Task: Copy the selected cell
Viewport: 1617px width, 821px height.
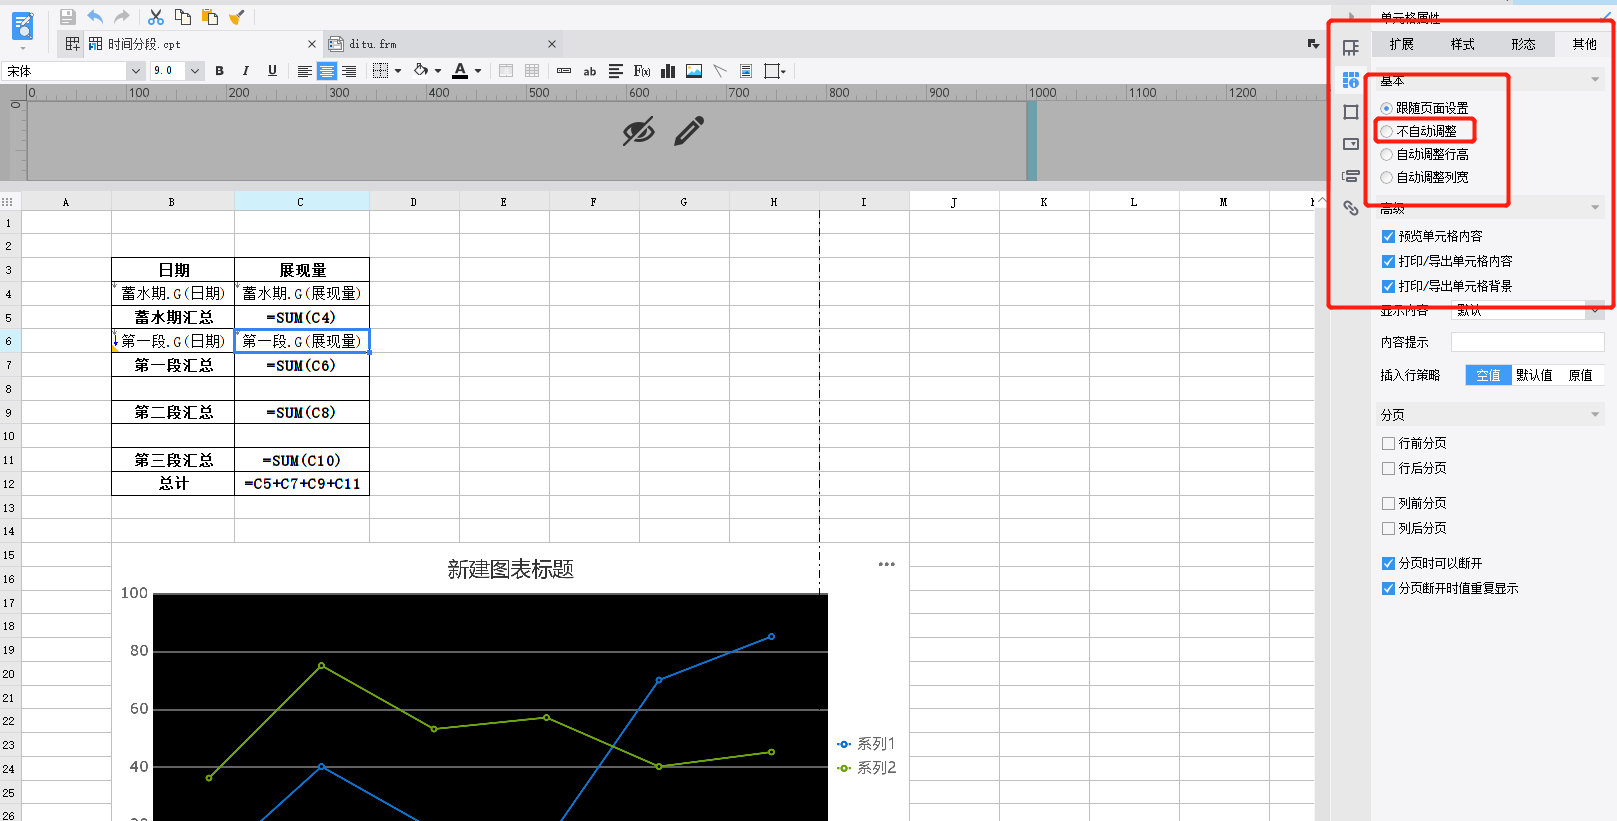Action: [183, 16]
